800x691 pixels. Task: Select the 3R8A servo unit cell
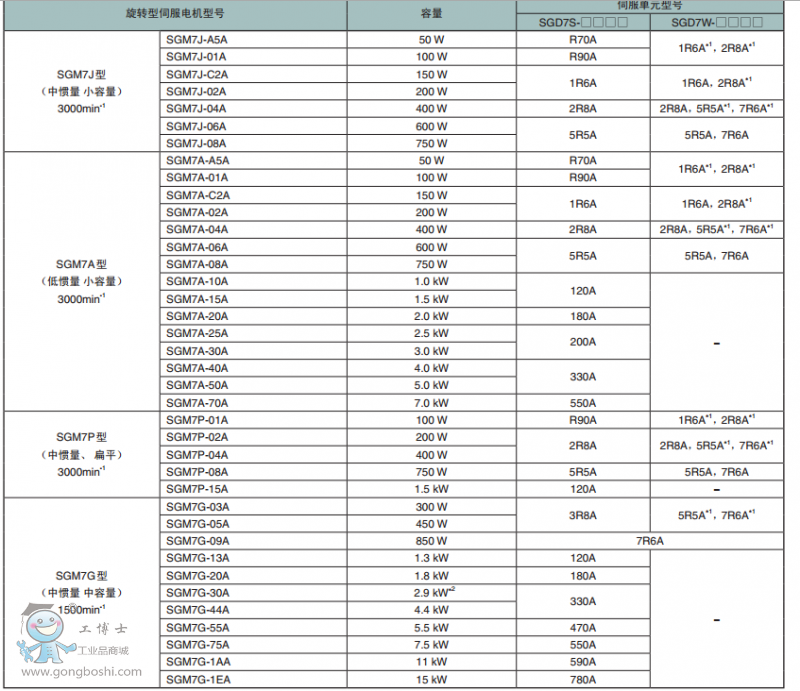(x=582, y=515)
